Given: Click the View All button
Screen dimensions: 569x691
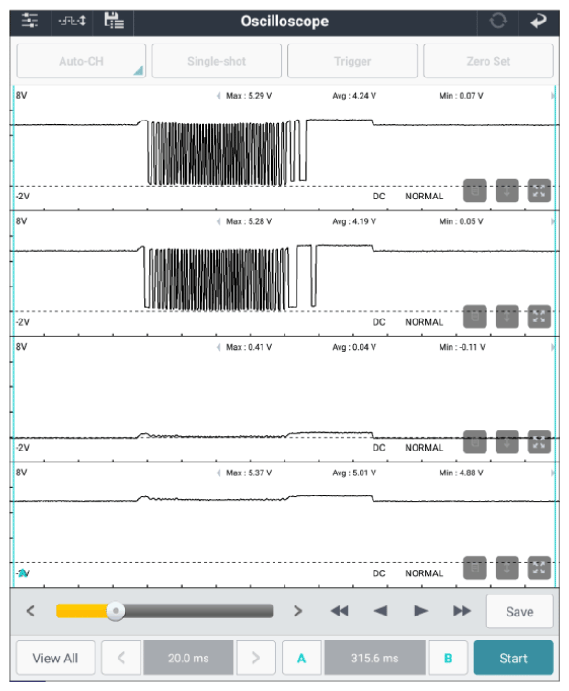Looking at the screenshot, I should pos(56,658).
